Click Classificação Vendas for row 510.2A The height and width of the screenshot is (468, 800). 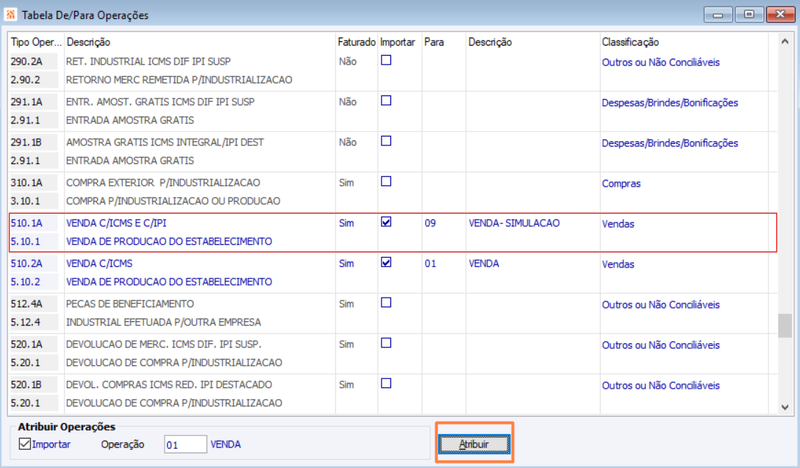click(x=618, y=264)
